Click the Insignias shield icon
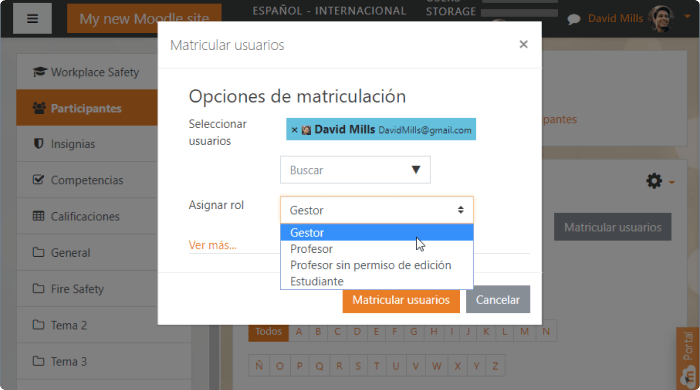Screen dimensions: 700x390 pyautogui.click(x=38, y=143)
